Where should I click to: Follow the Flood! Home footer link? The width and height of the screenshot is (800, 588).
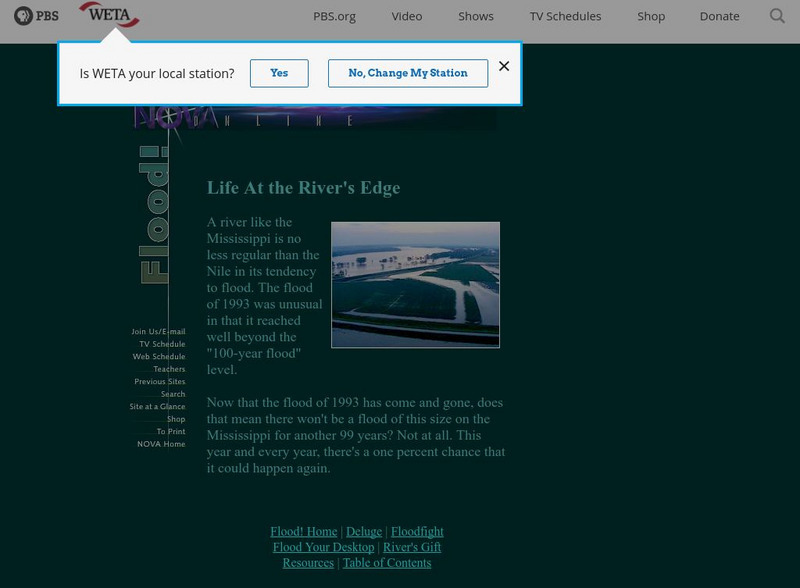click(x=304, y=531)
